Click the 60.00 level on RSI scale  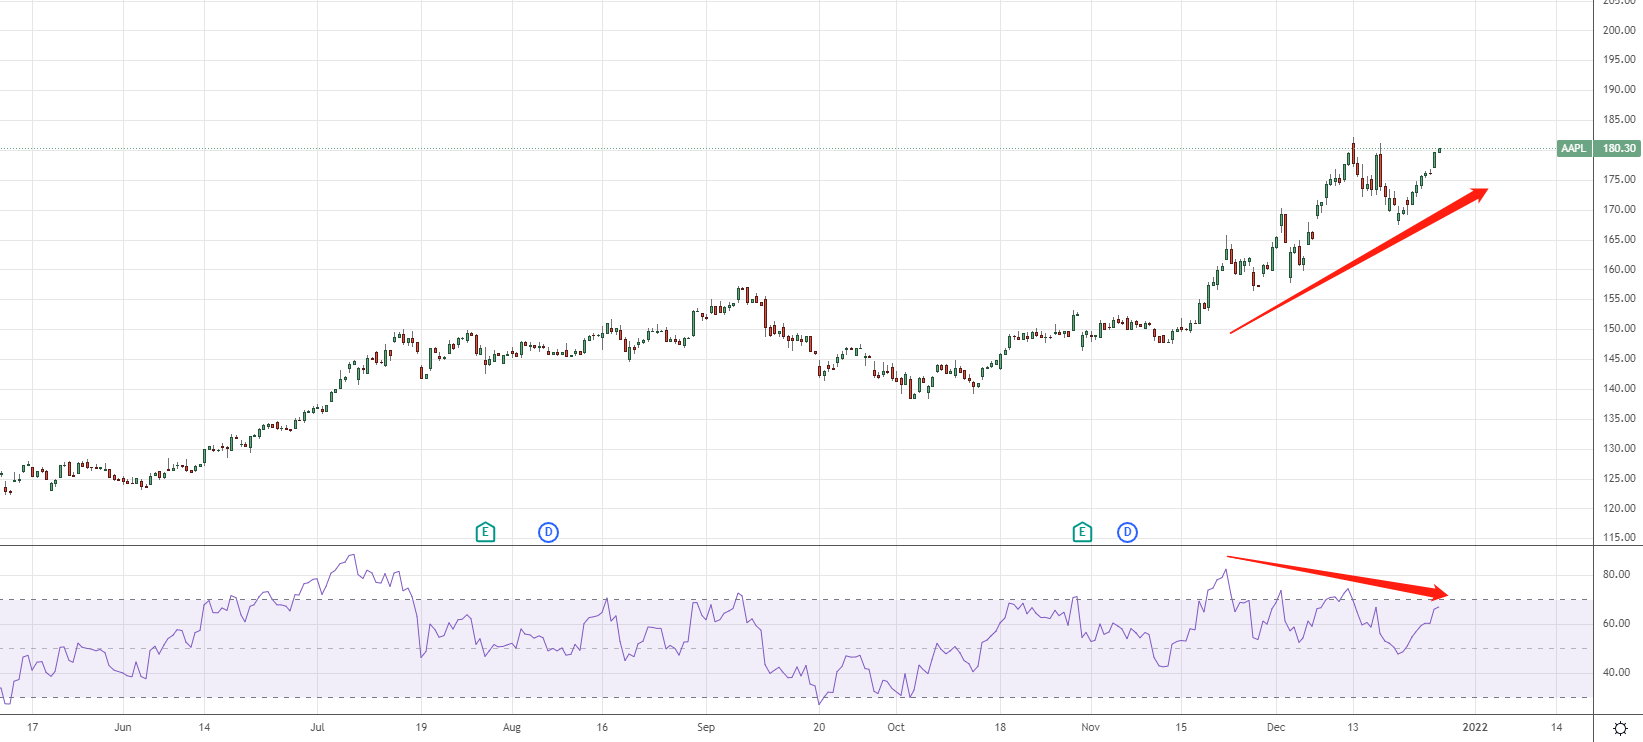click(x=1617, y=624)
